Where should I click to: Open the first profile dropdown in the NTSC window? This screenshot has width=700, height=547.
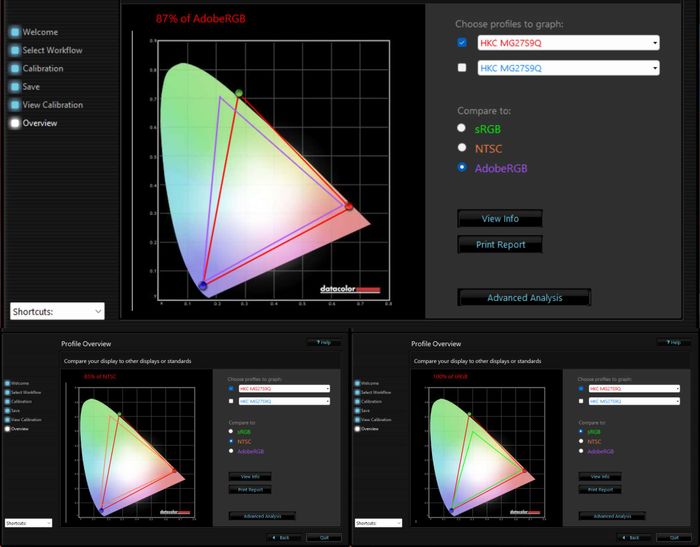click(x=284, y=388)
